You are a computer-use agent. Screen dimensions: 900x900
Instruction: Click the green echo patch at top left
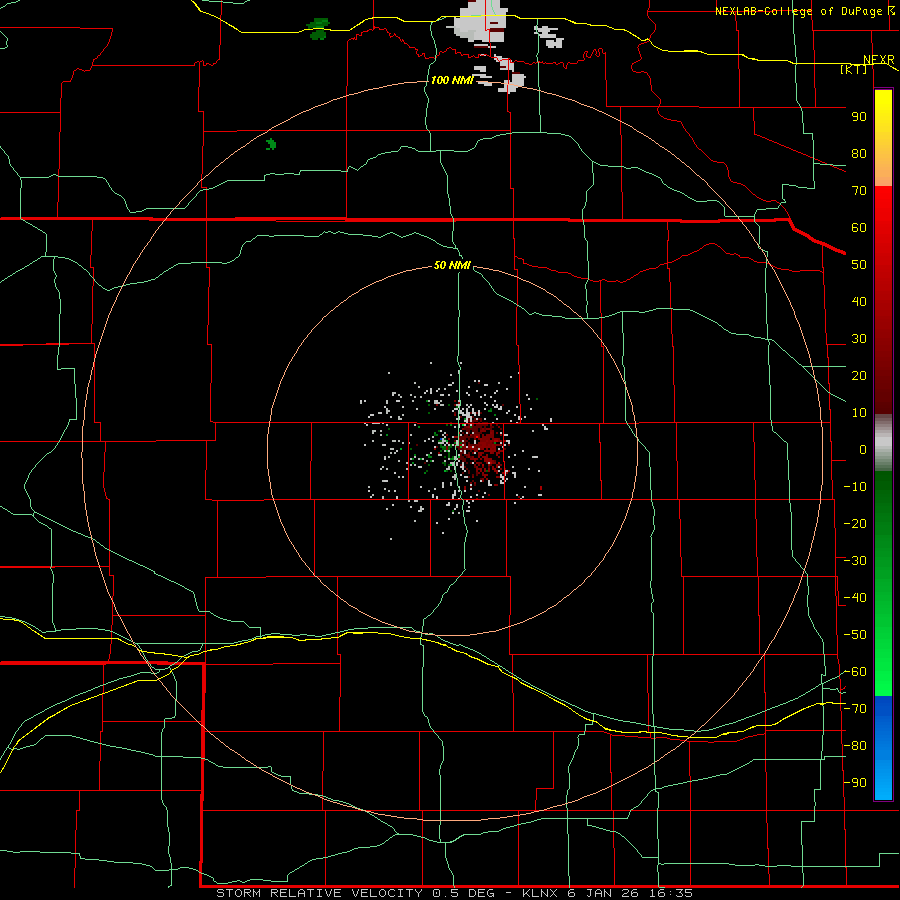(318, 29)
